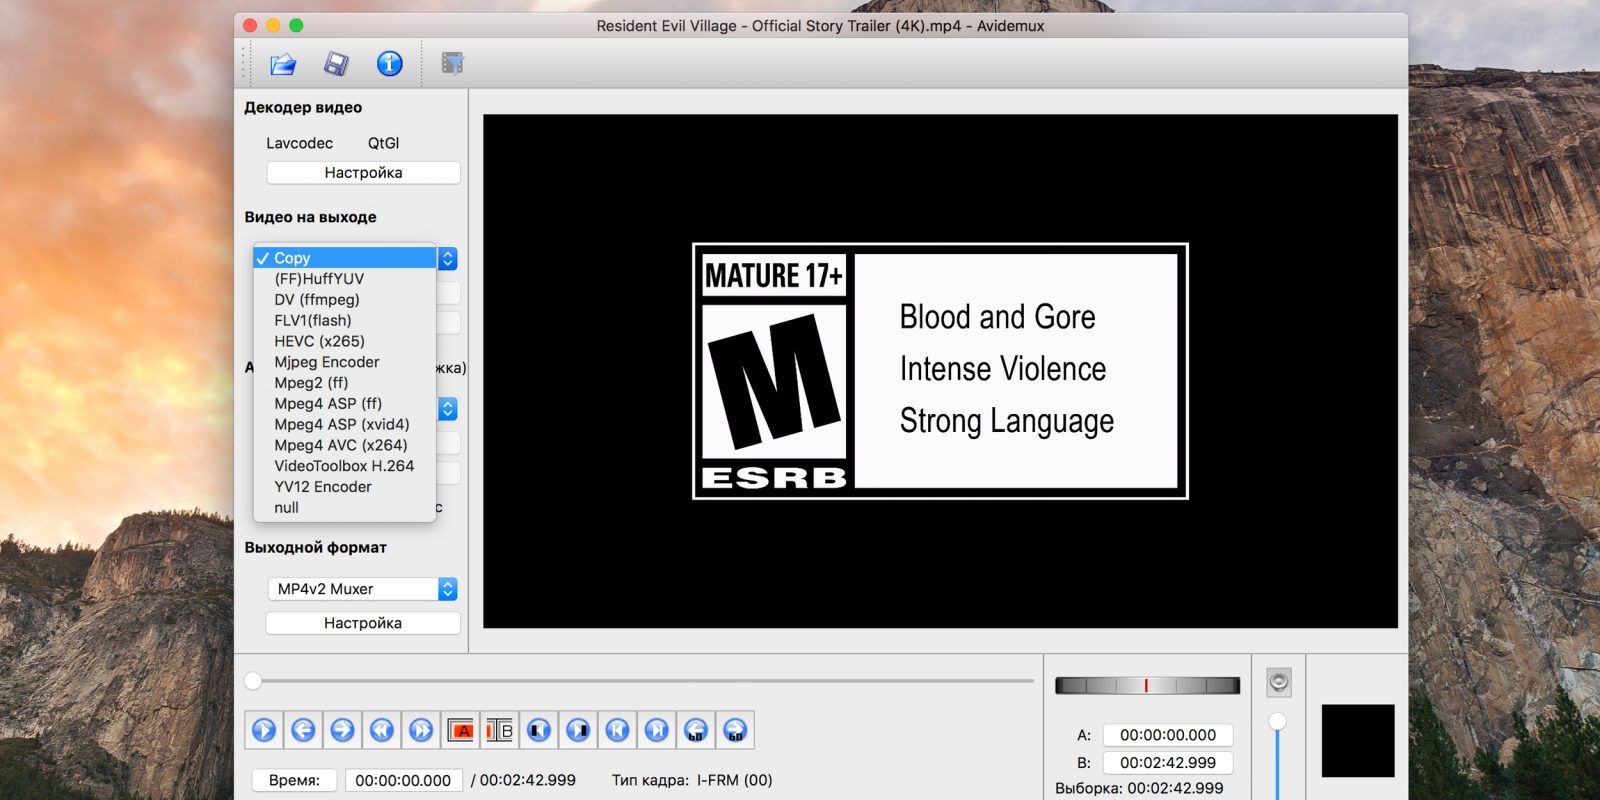This screenshot has height=800, width=1600.
Task: Click the decoder Настройка button
Action: [x=363, y=173]
